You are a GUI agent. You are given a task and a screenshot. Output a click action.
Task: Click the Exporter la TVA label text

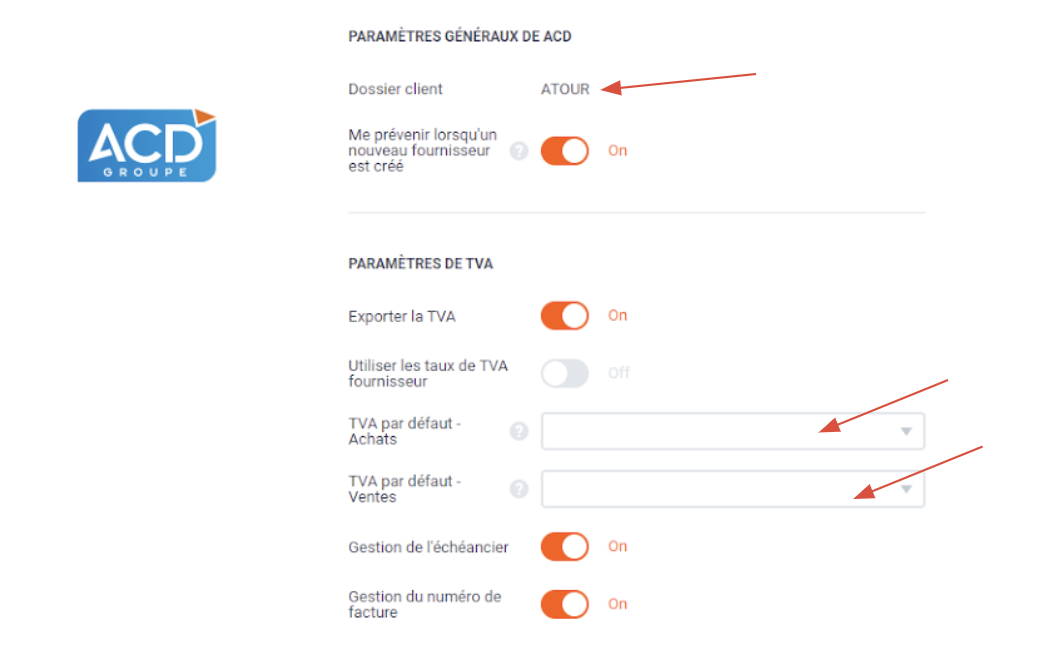(402, 317)
